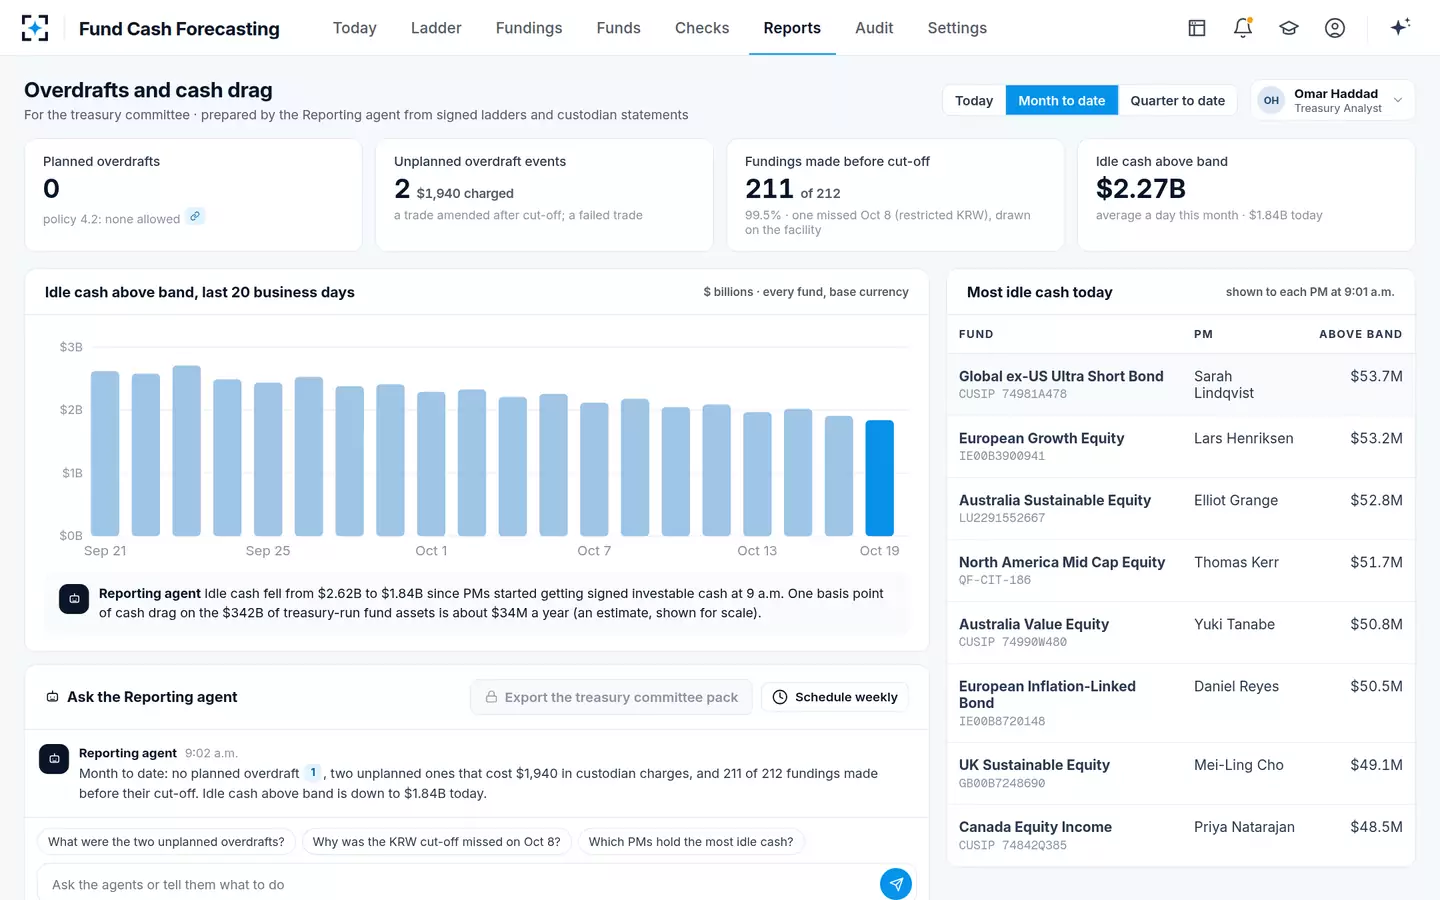Click the $48.5M value for Canada Equity Income
Viewport: 1440px width, 900px height.
(1376, 827)
